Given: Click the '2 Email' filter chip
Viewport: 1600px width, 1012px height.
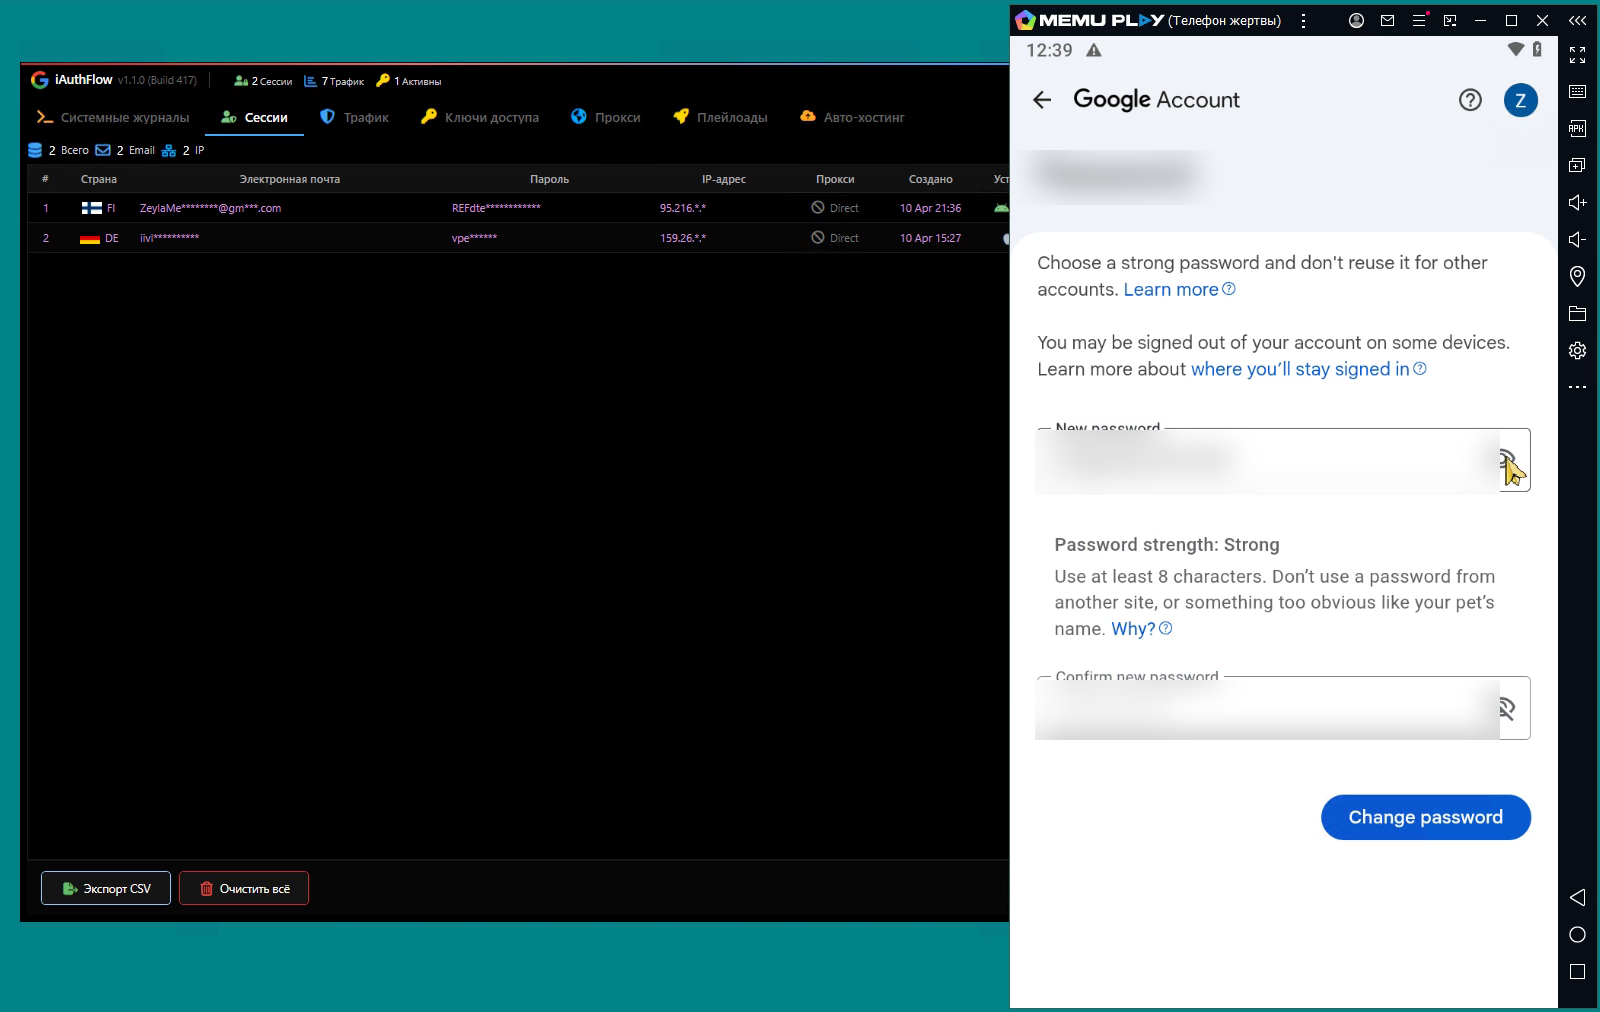Looking at the screenshot, I should (x=125, y=150).
